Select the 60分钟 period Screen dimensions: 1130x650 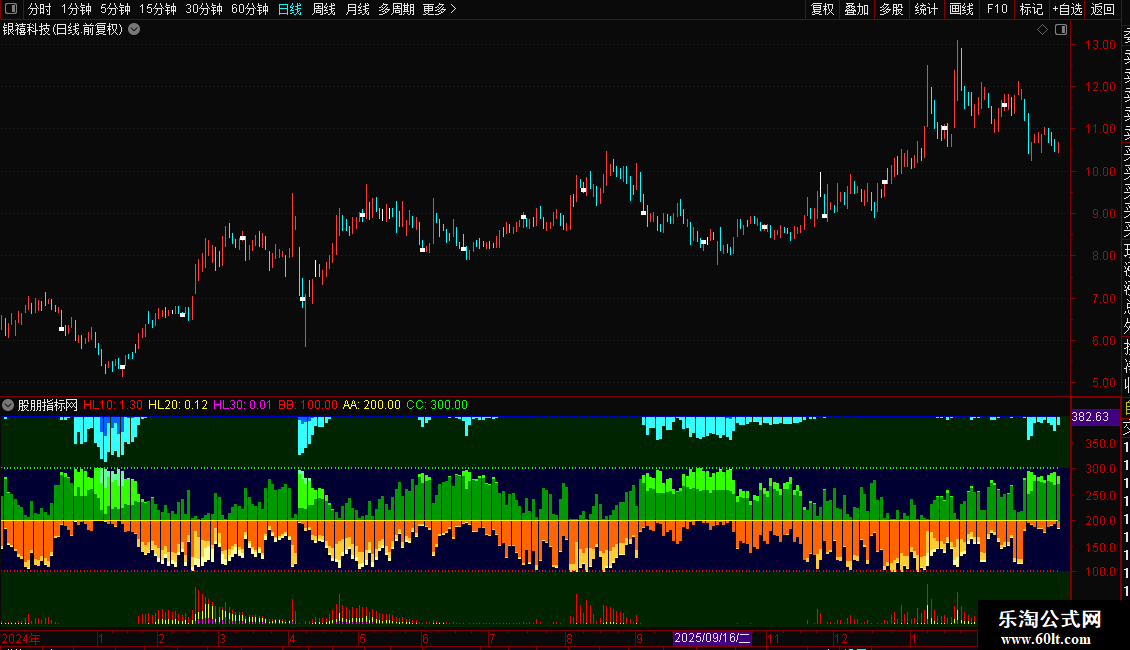coord(249,9)
